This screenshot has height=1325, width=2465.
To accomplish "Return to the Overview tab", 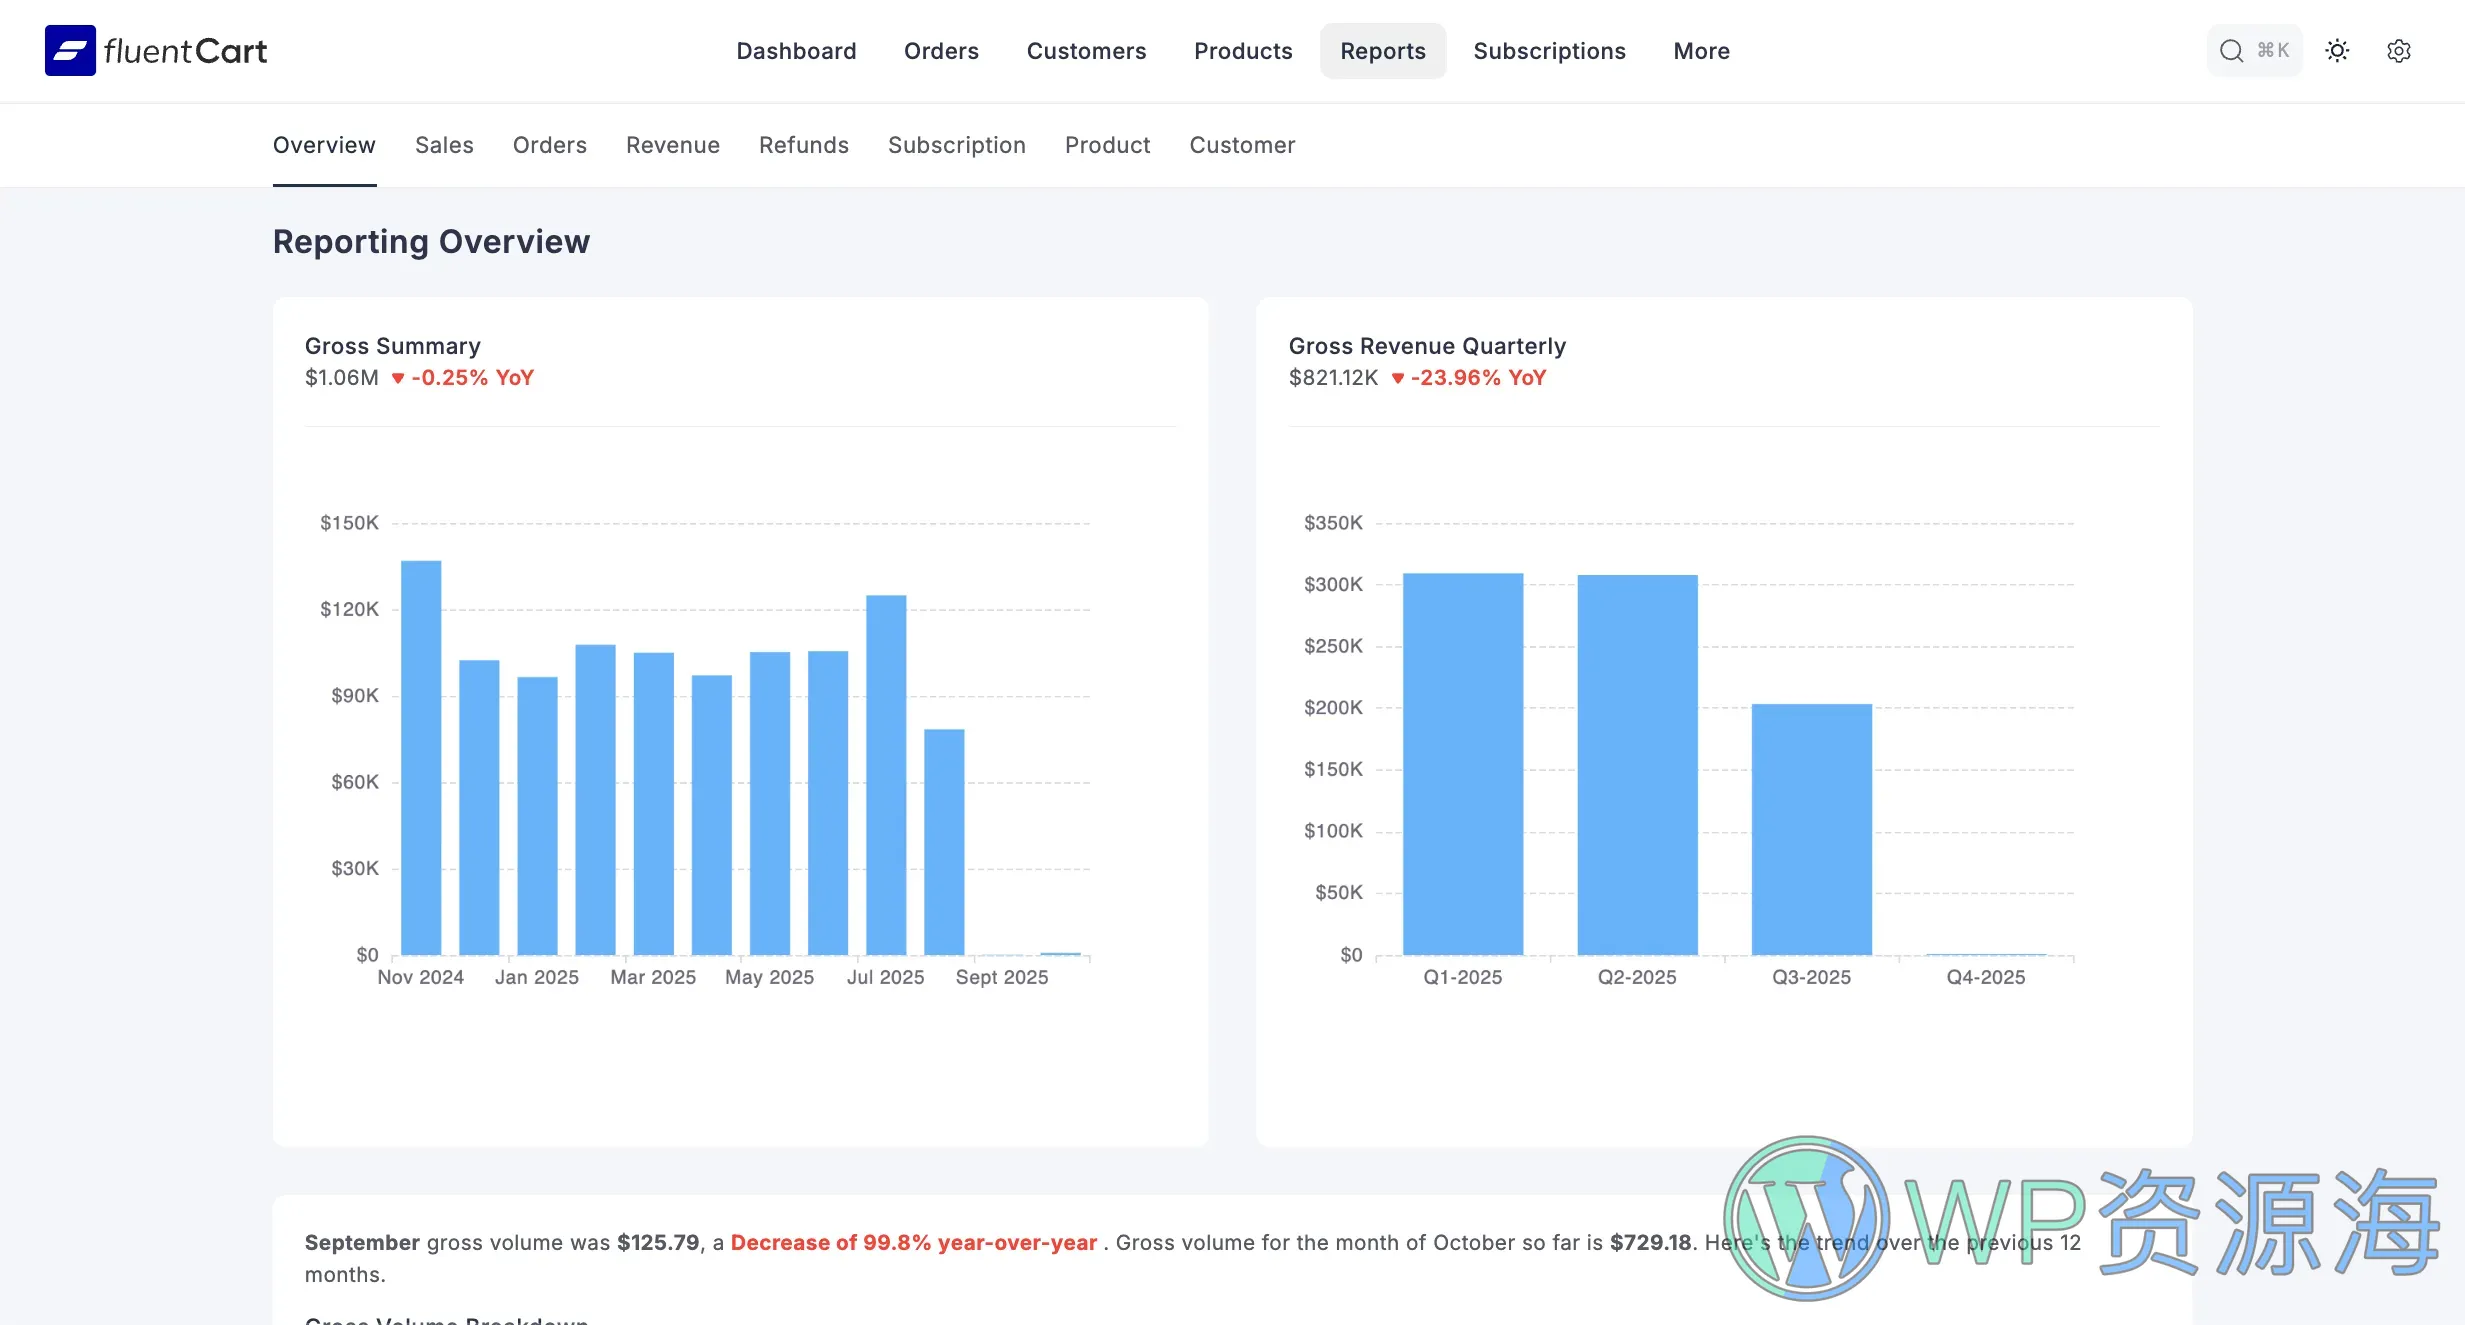I will click(323, 145).
